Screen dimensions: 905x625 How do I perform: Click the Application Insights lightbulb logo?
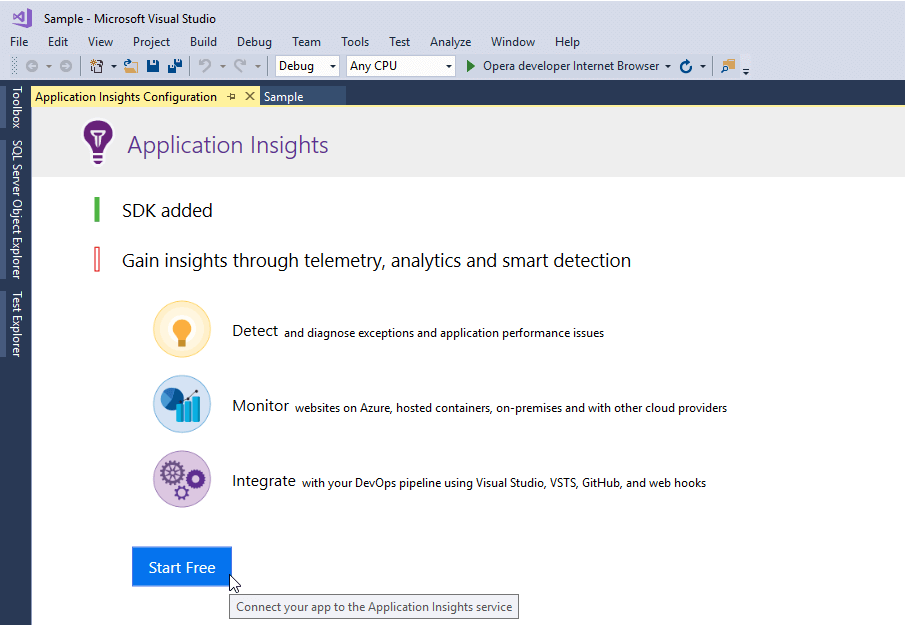[x=98, y=143]
